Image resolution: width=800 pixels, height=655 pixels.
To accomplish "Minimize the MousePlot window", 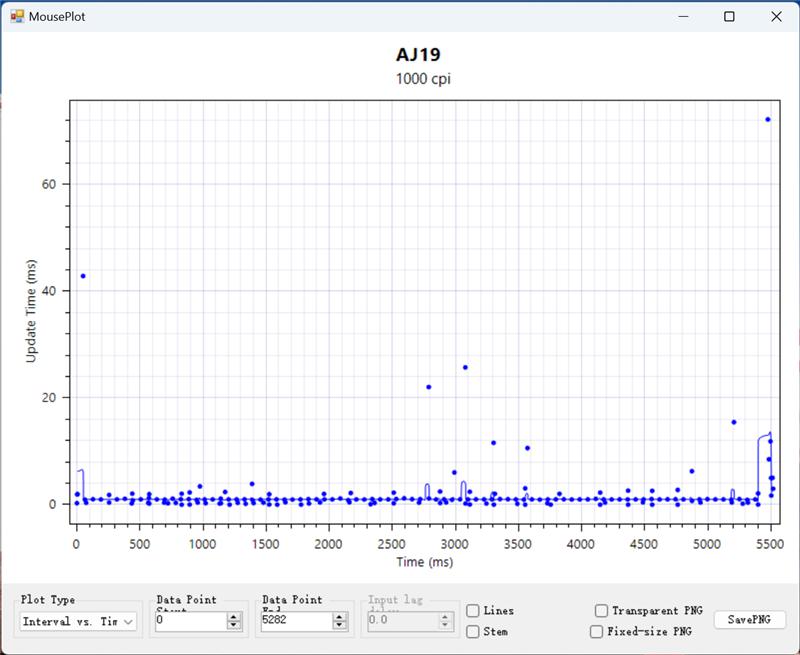I will [684, 16].
